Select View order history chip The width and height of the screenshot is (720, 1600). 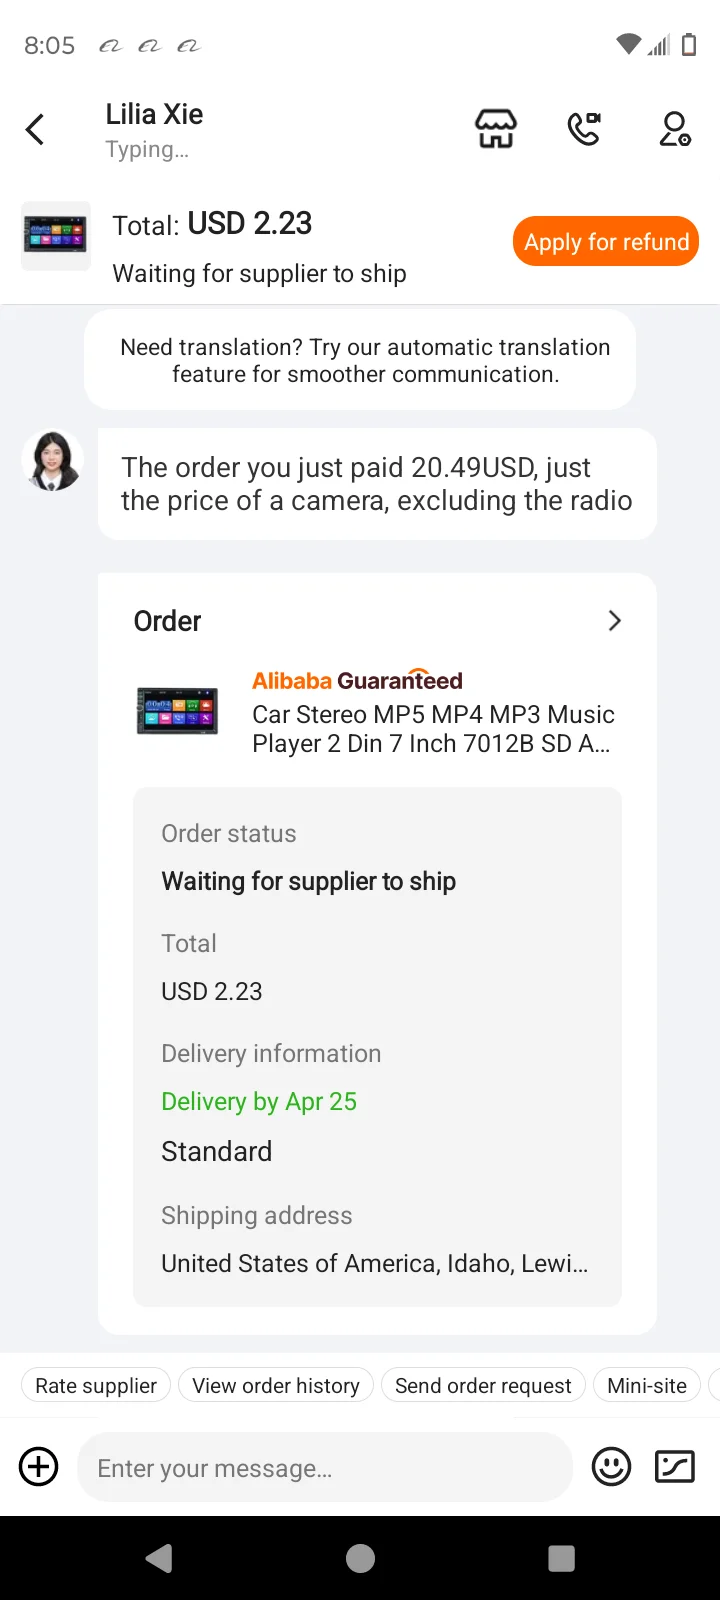point(276,1386)
